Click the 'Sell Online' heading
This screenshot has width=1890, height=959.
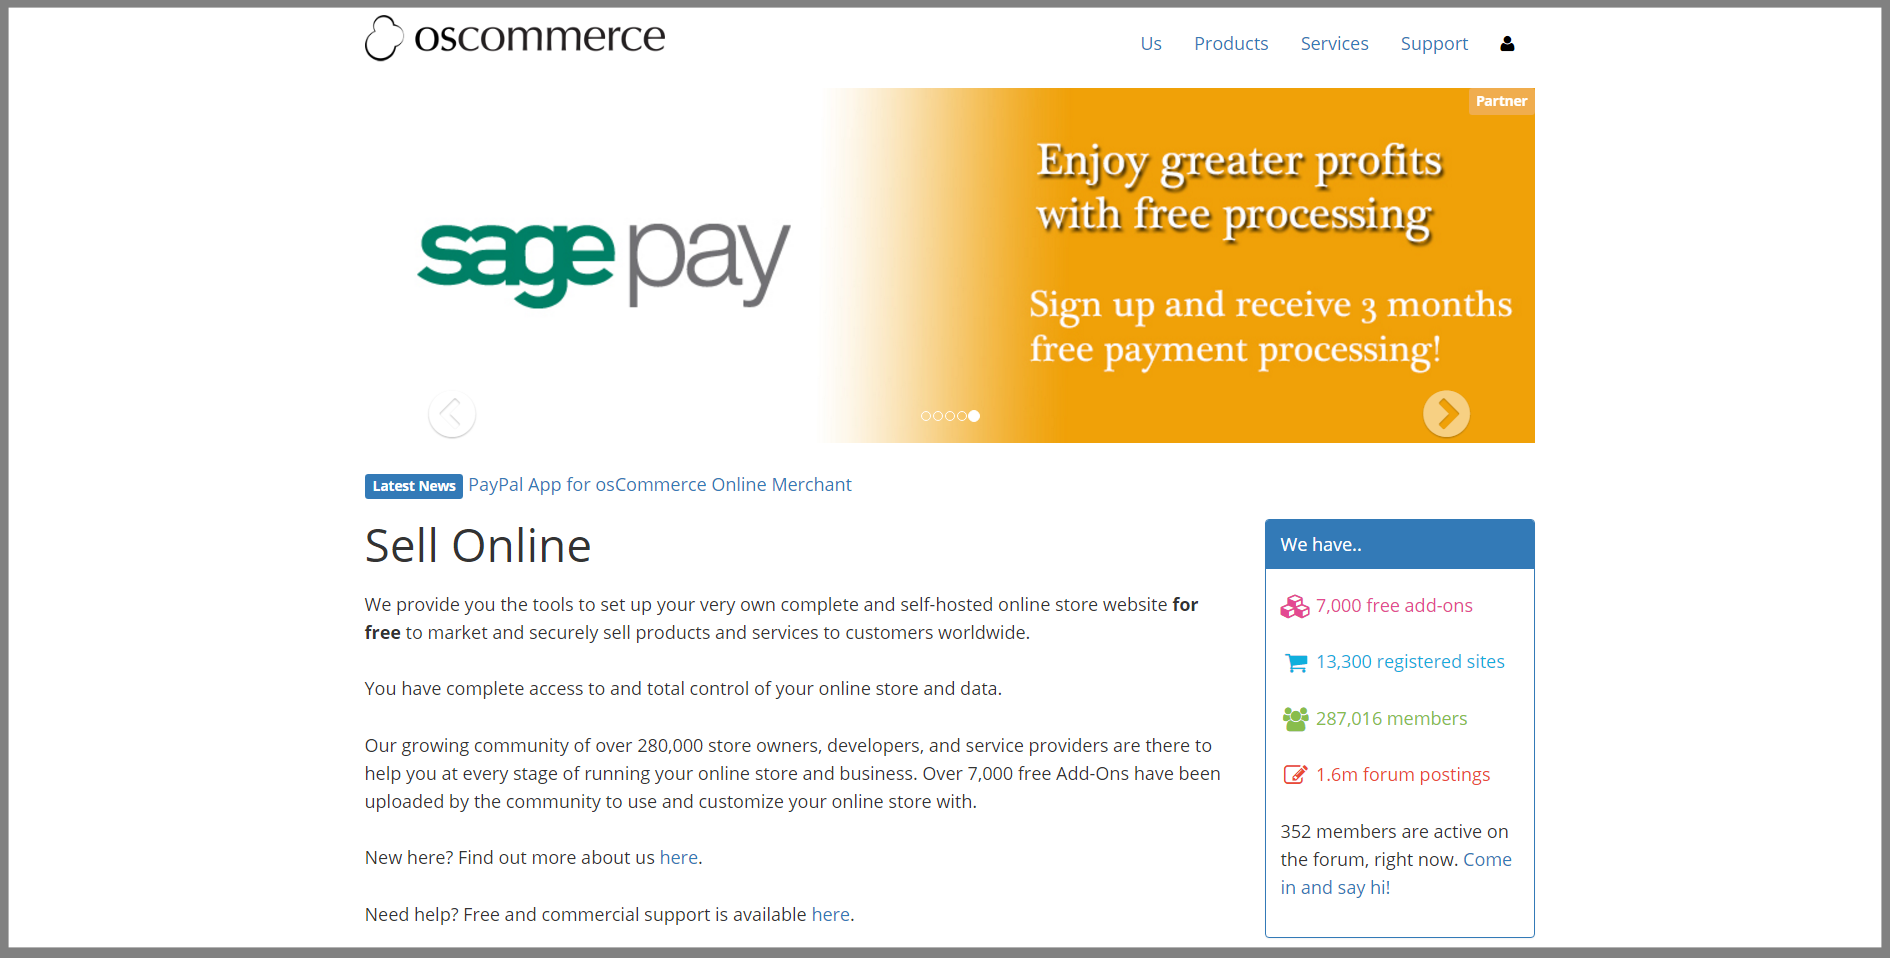pos(478,546)
